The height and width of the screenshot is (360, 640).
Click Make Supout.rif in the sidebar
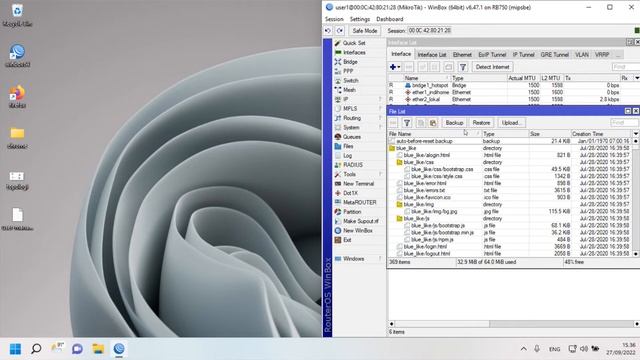click(360, 221)
